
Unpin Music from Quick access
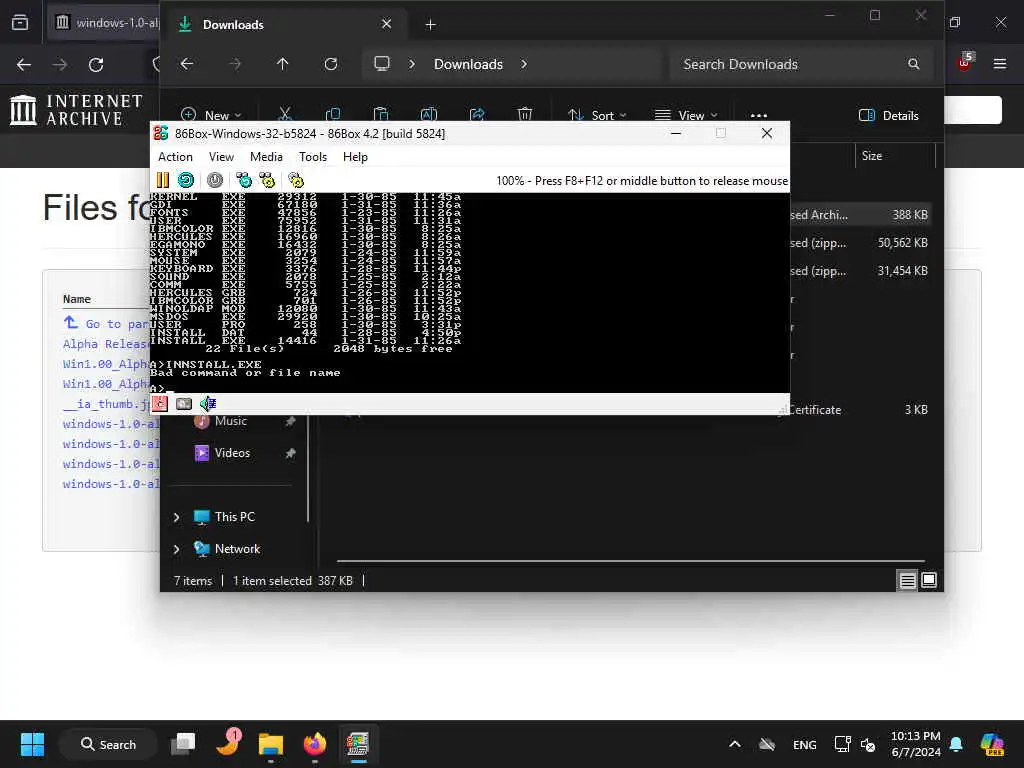coord(290,421)
